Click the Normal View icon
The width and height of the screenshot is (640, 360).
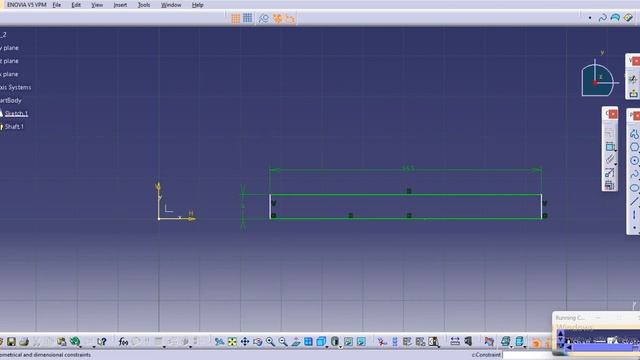tap(296, 342)
